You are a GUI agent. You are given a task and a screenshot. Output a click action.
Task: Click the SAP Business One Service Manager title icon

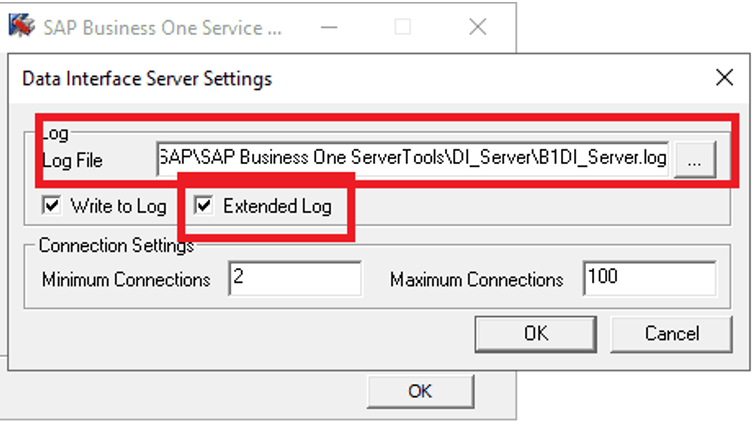[22, 26]
